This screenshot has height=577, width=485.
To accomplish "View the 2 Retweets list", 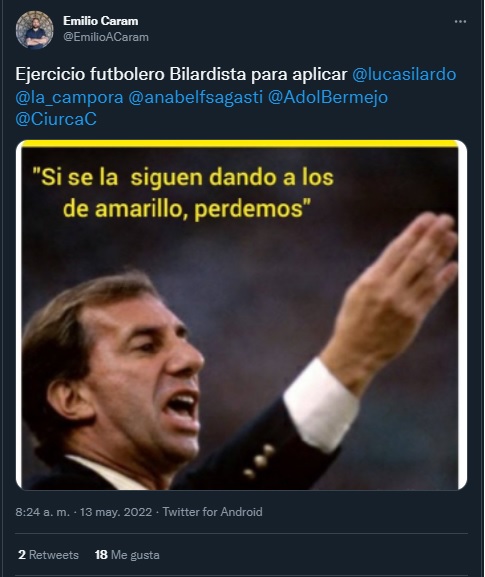I will click(x=48, y=555).
